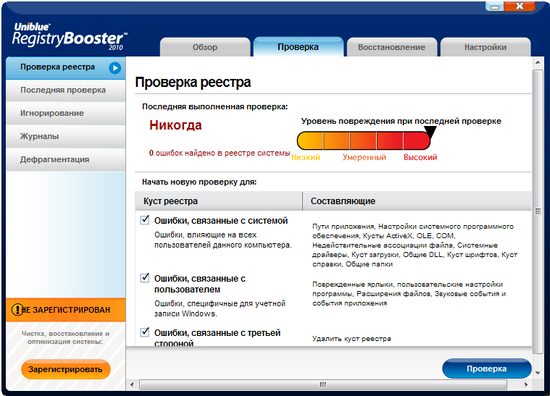Click the yellow low-damage segment of the gauge
The image size is (550, 396).
click(x=310, y=141)
